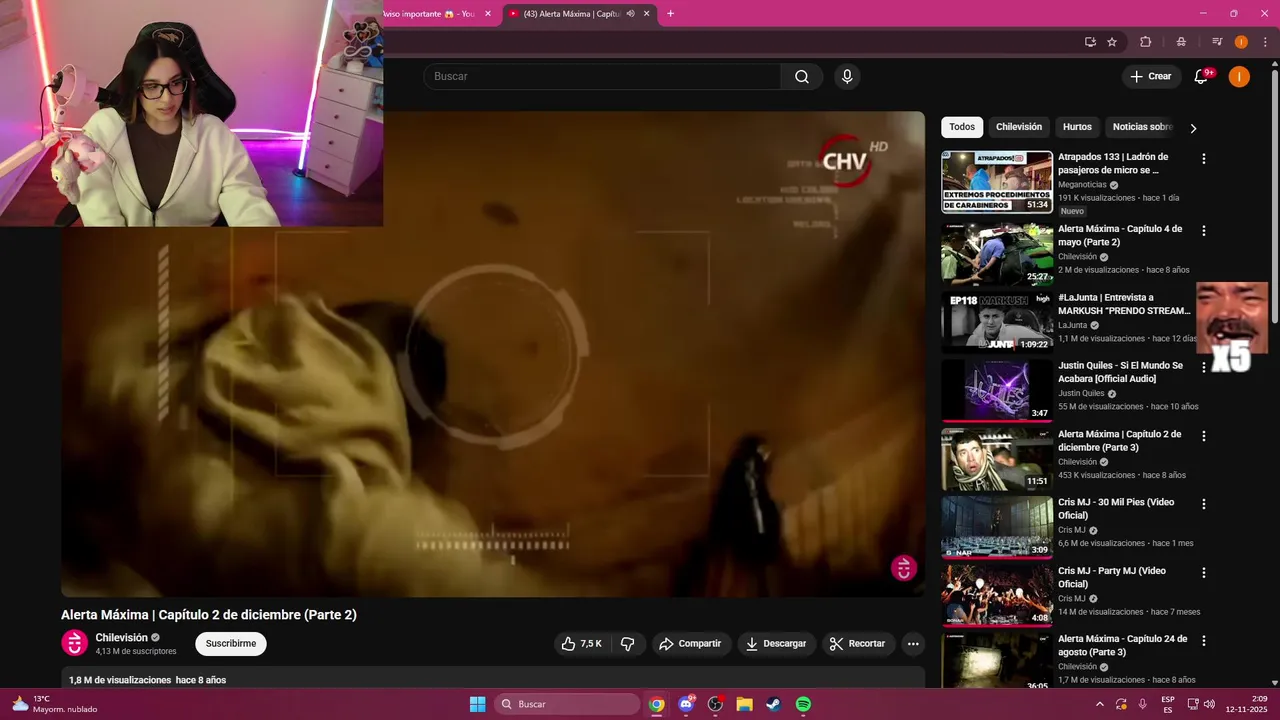Open Windows Start menu
This screenshot has width=1280, height=720.
point(477,704)
